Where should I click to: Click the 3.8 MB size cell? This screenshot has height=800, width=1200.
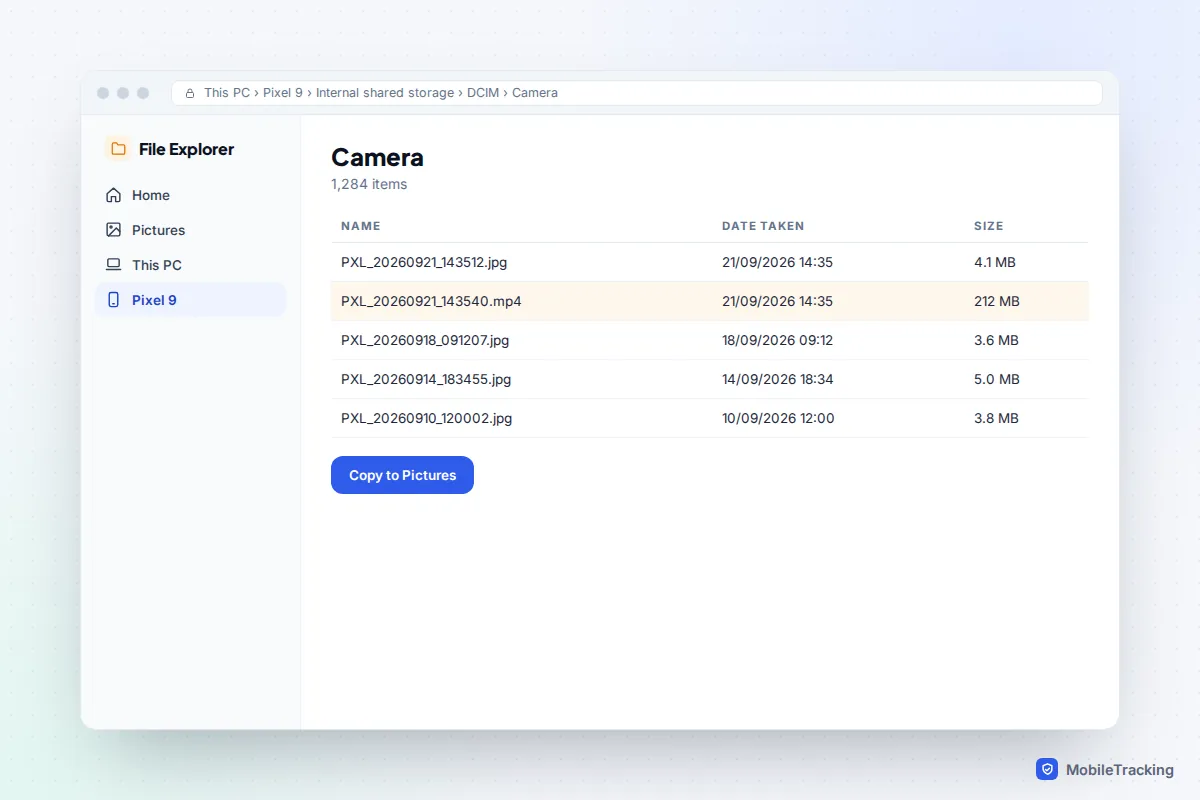tap(996, 418)
